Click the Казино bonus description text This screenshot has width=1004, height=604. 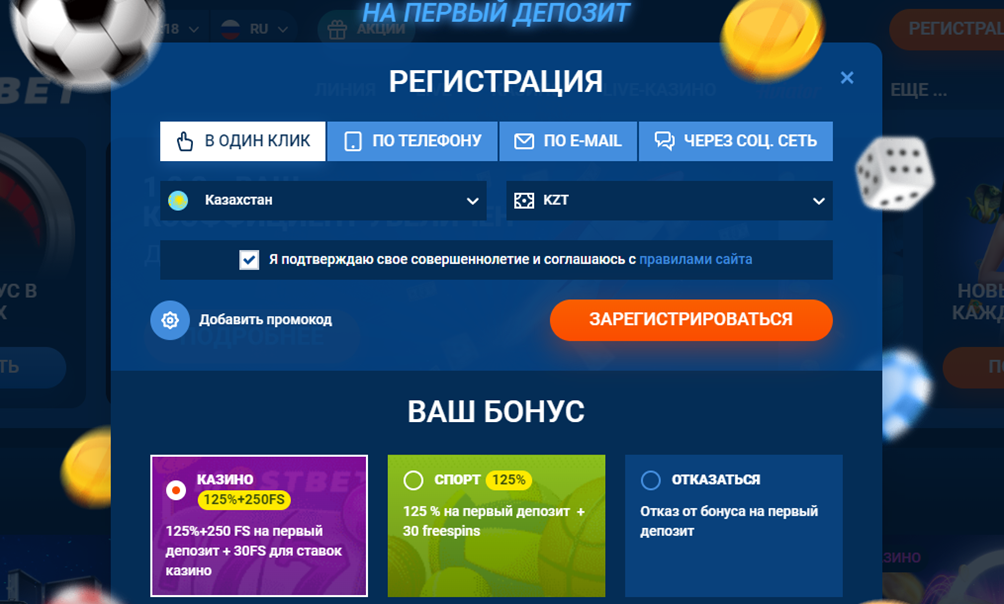(254, 550)
